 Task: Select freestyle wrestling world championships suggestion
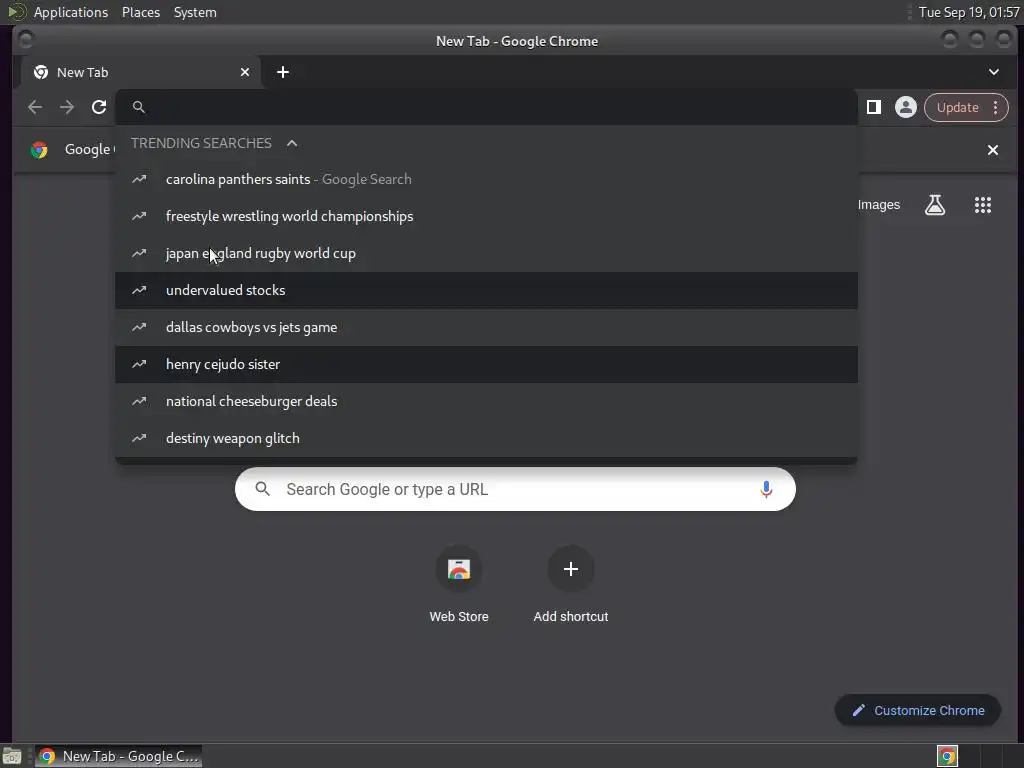486,216
